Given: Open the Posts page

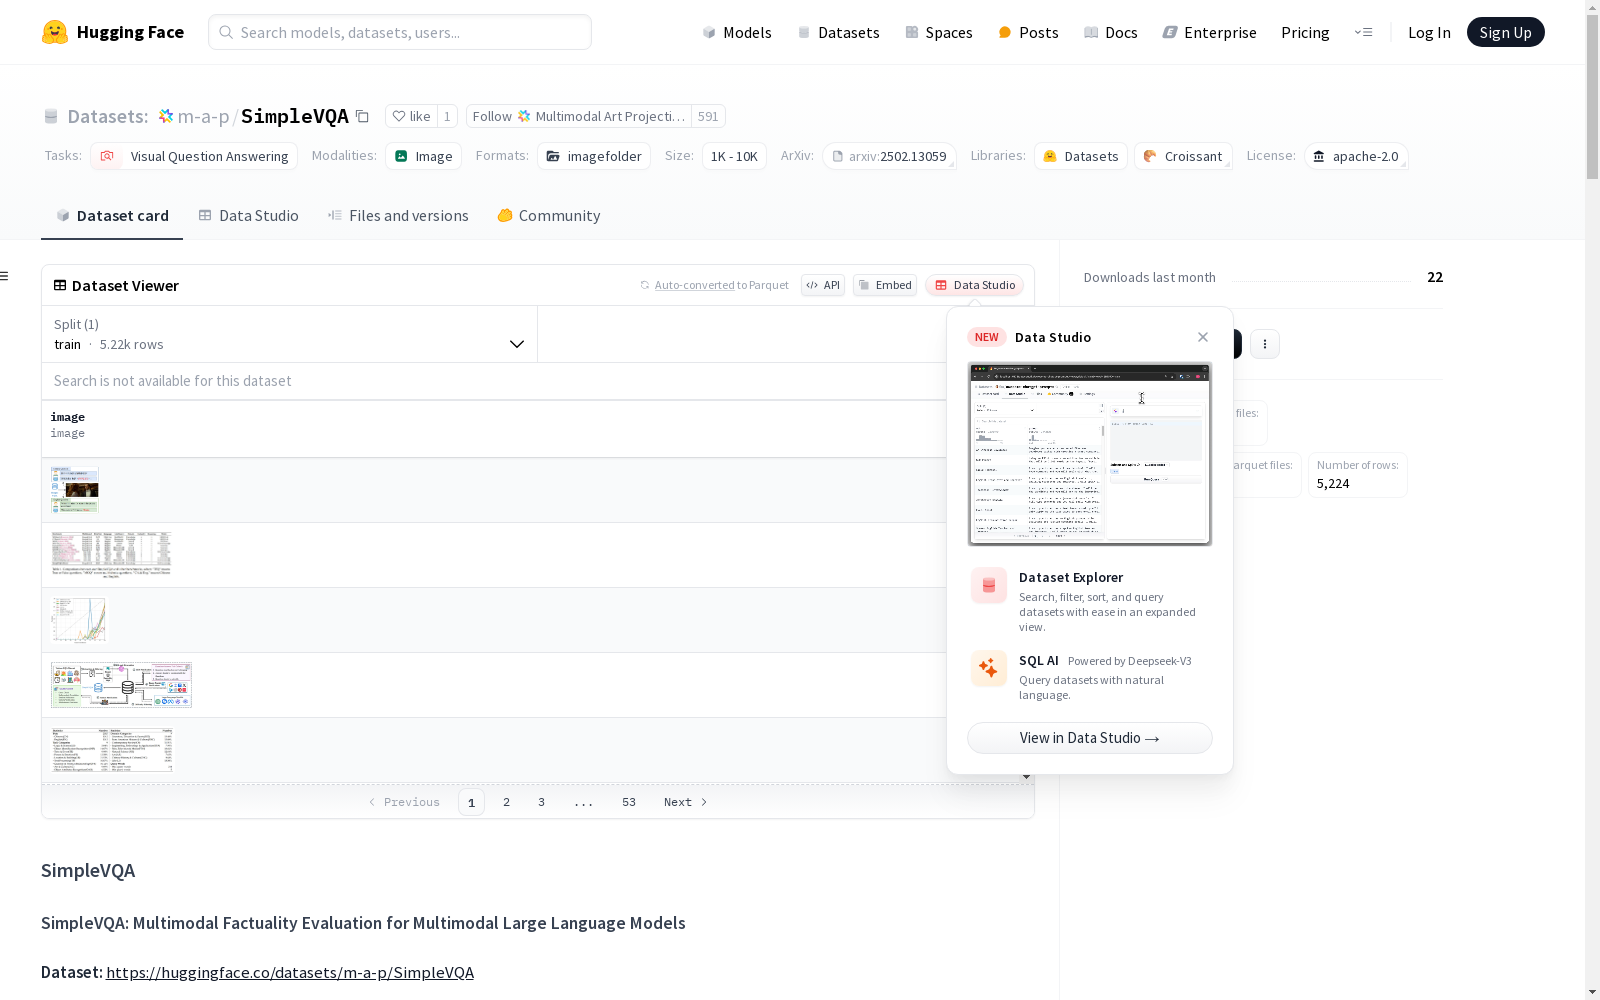Looking at the screenshot, I should 1029,32.
